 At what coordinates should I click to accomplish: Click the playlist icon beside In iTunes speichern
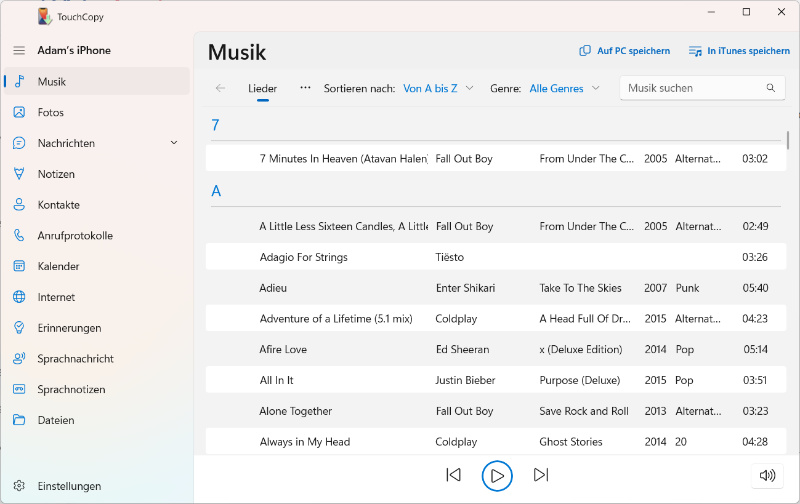[x=695, y=51]
